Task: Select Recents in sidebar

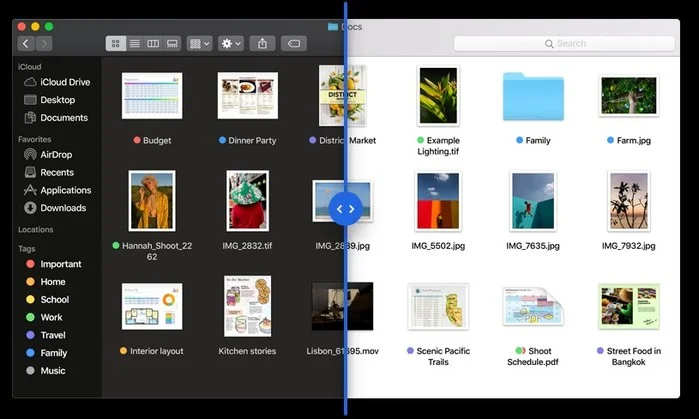Action: pyautogui.click(x=49, y=173)
